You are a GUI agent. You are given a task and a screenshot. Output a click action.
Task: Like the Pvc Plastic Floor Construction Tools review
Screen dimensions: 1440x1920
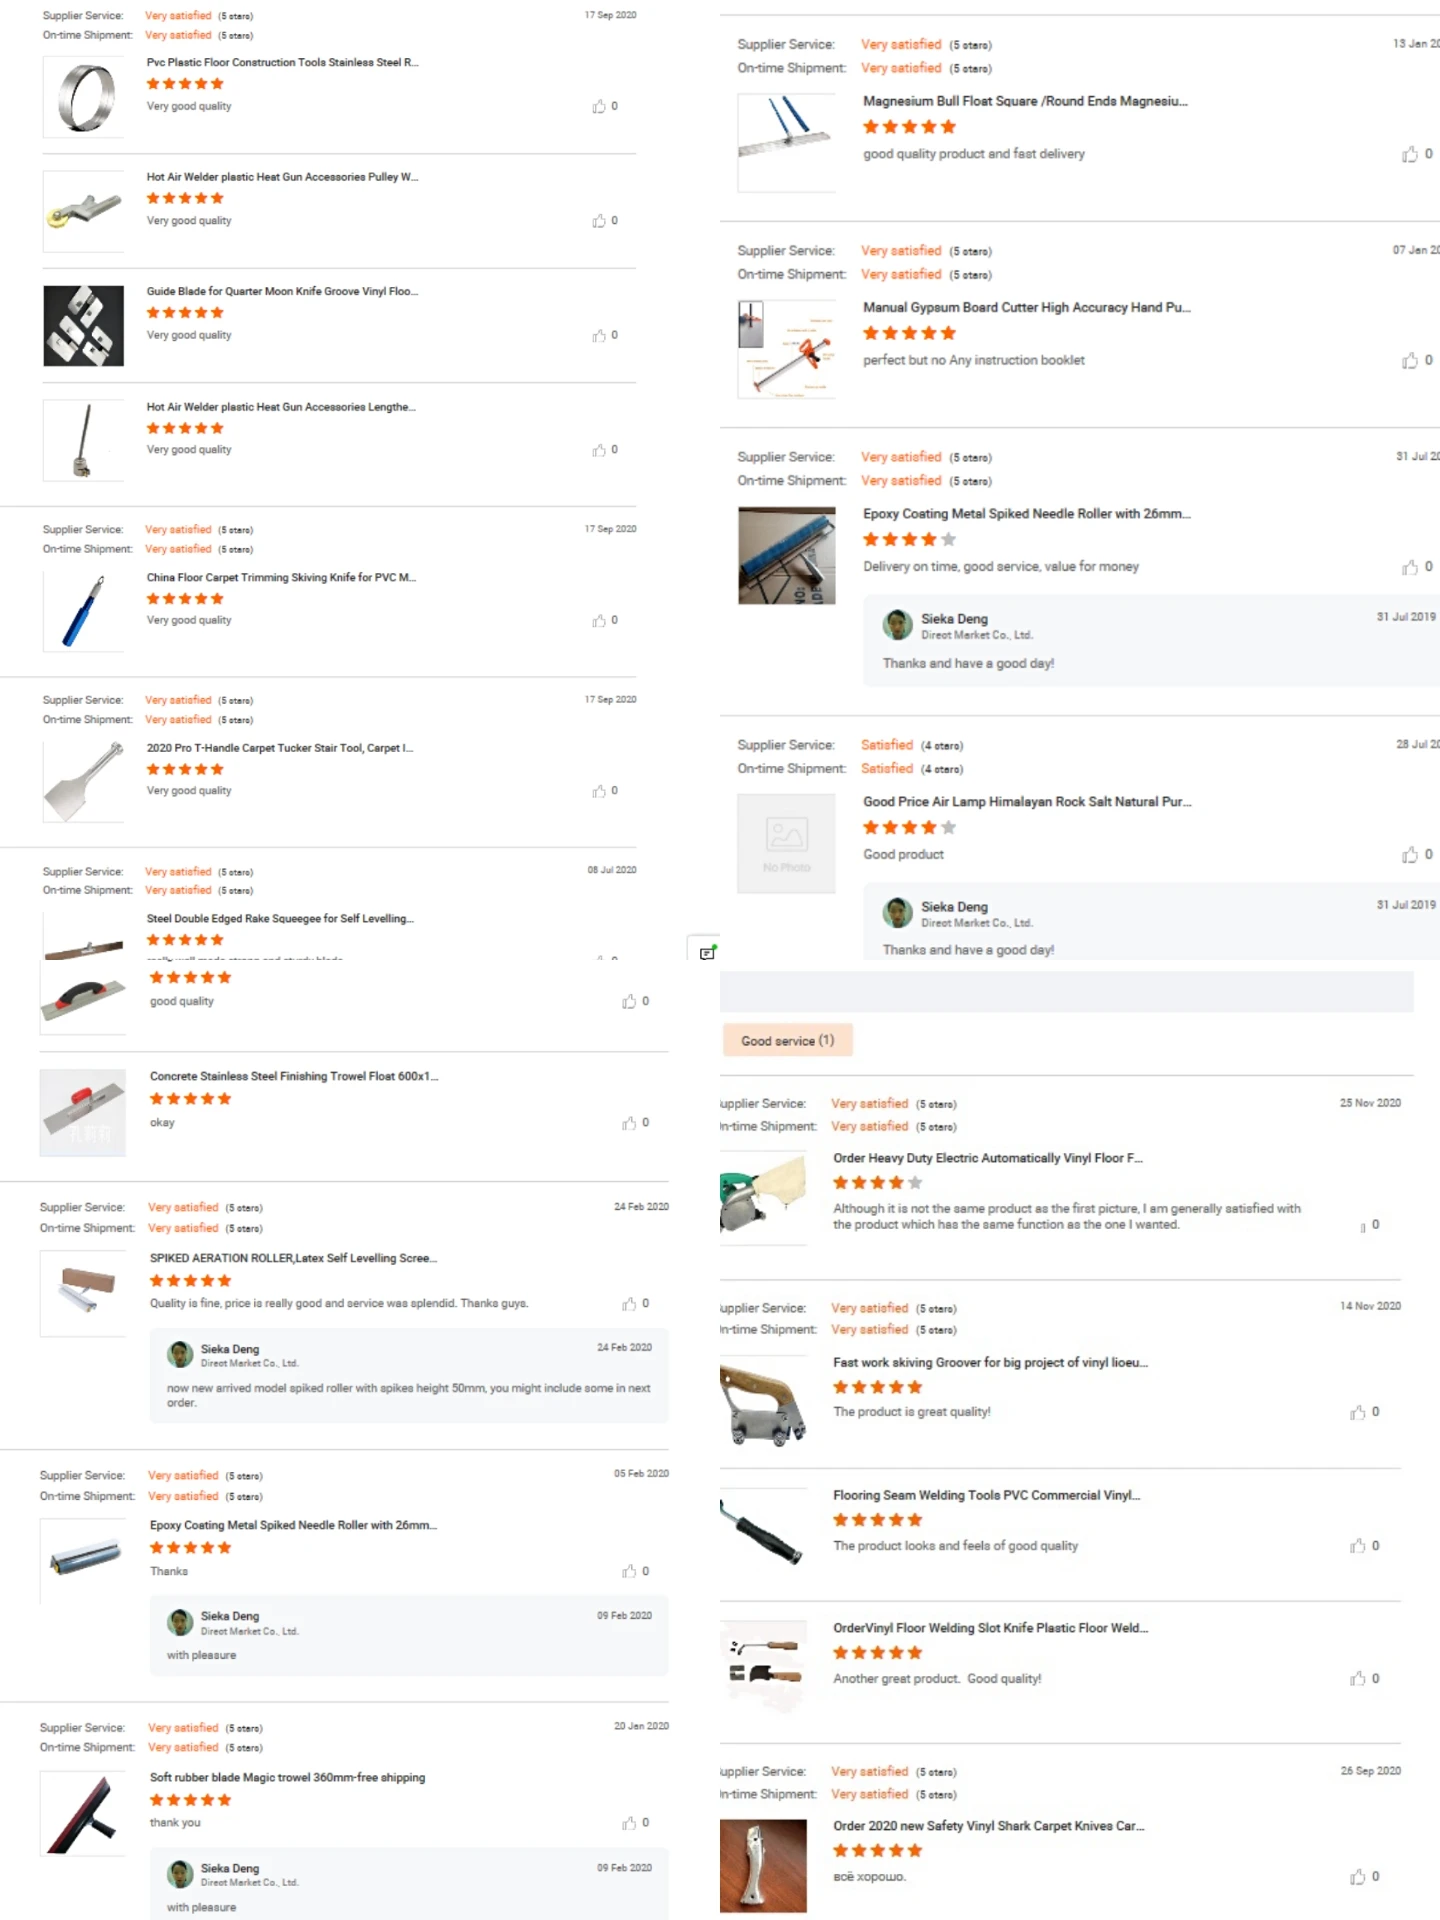click(x=599, y=106)
